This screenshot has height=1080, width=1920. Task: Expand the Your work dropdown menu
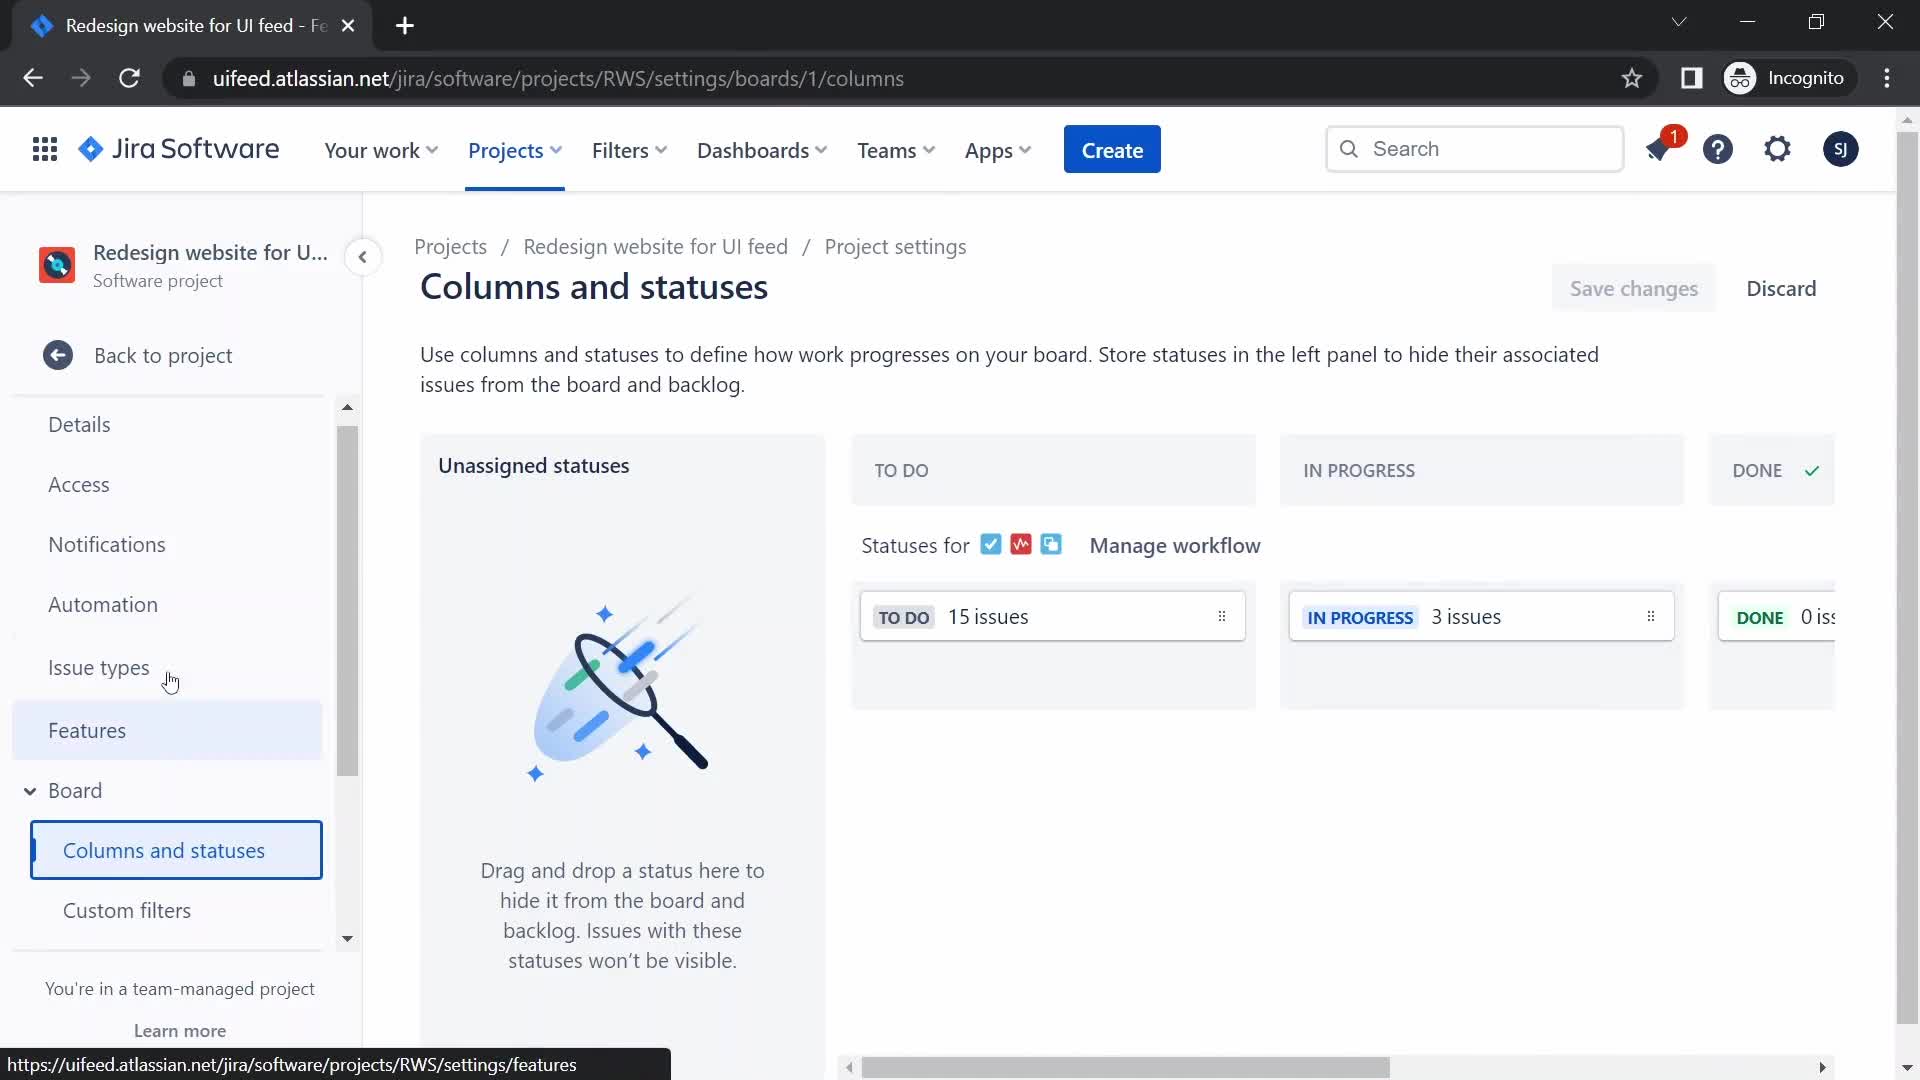click(x=382, y=149)
